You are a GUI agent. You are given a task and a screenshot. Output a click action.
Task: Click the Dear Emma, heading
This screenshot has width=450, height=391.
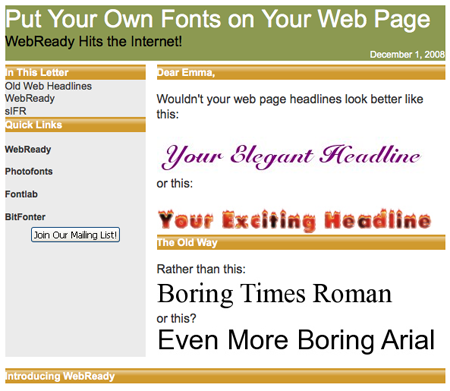coord(301,72)
